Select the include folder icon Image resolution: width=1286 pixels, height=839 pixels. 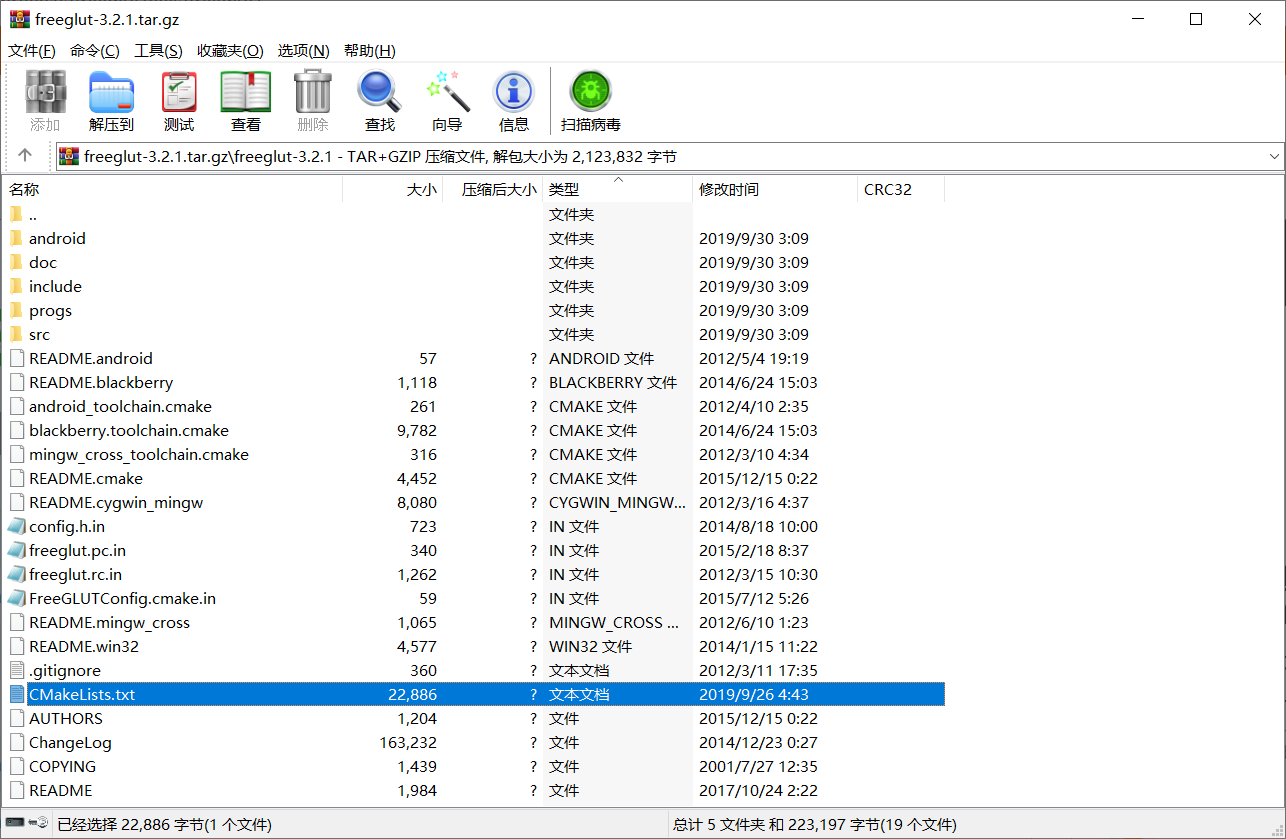click(16, 286)
